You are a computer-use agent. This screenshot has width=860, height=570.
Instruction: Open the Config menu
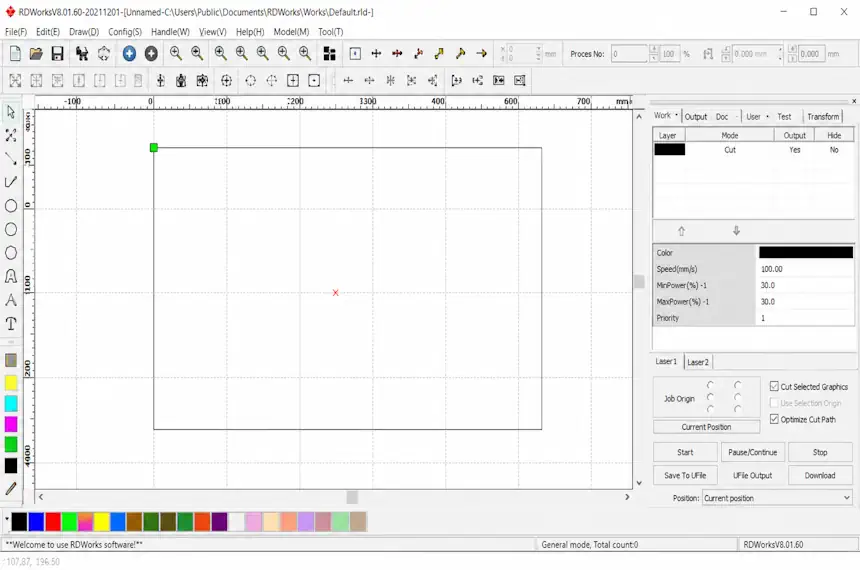125,32
